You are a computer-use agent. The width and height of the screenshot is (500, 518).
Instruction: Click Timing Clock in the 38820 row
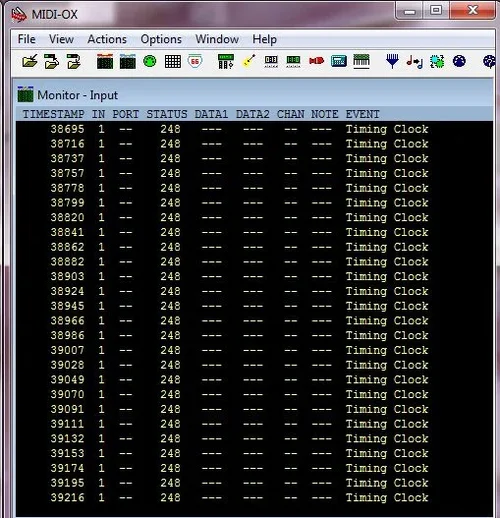click(x=387, y=218)
